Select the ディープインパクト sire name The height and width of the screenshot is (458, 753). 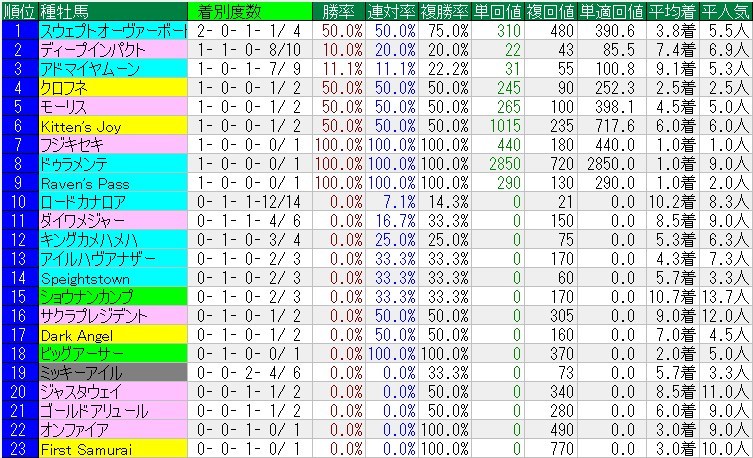(x=113, y=50)
